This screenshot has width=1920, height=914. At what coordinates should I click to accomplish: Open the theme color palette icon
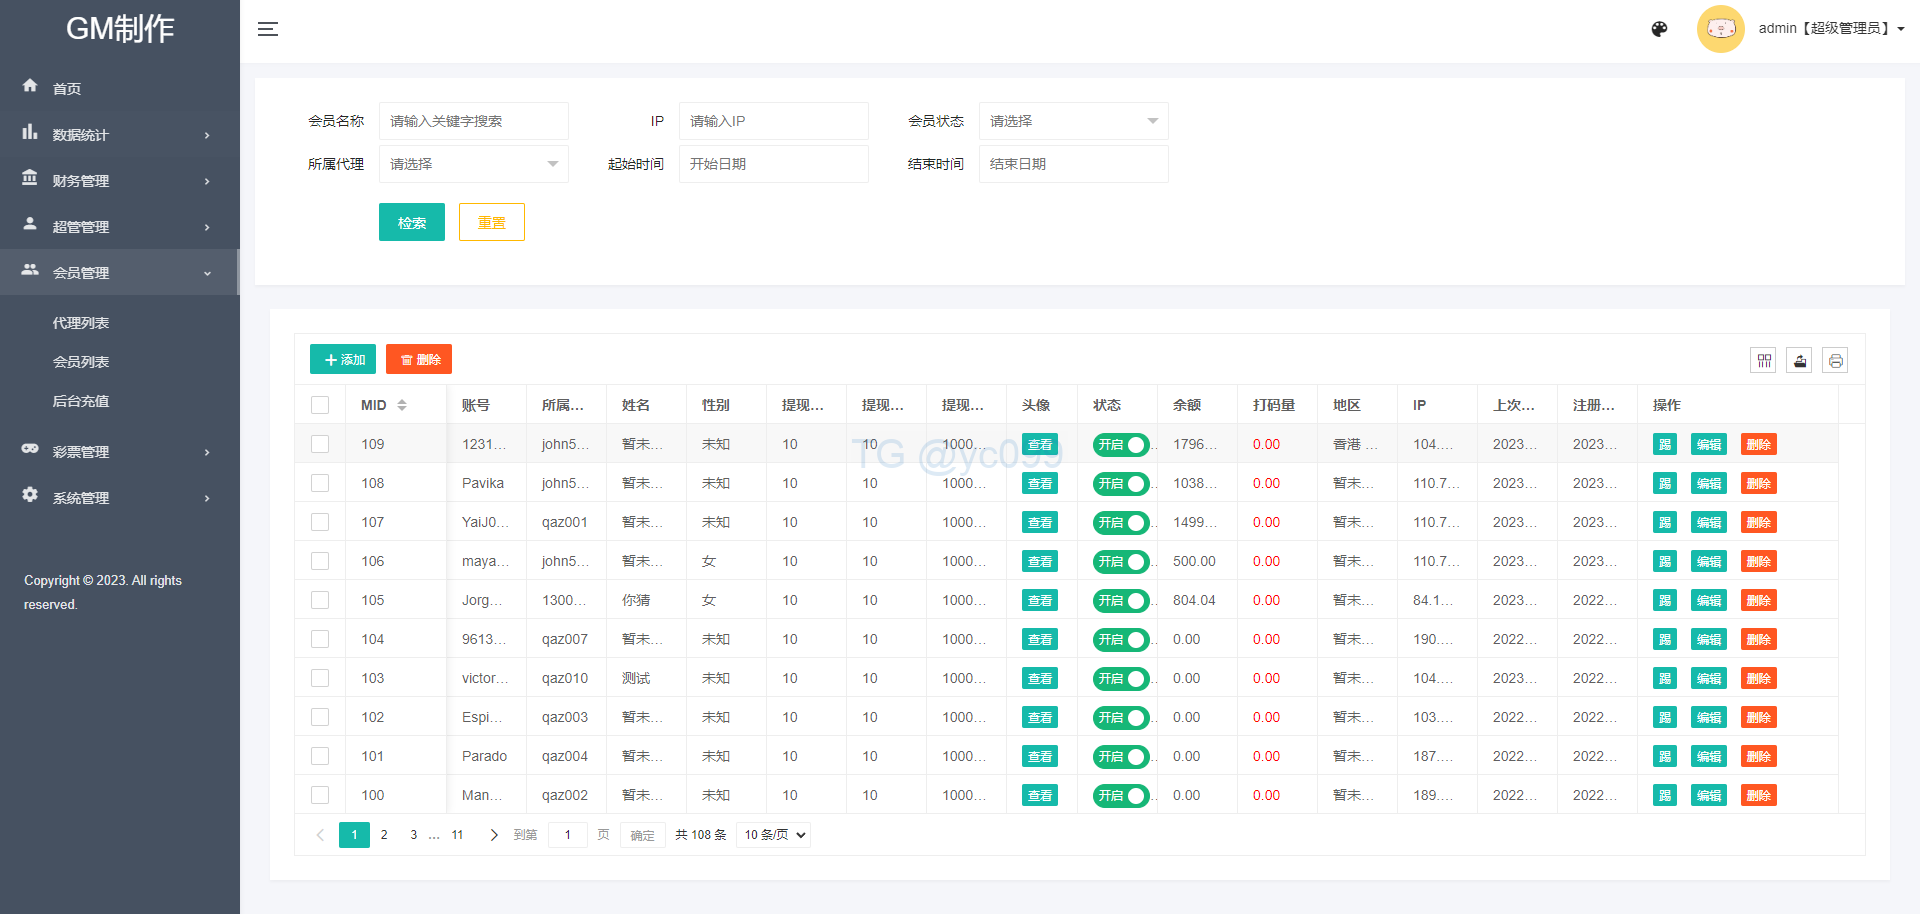(1659, 29)
